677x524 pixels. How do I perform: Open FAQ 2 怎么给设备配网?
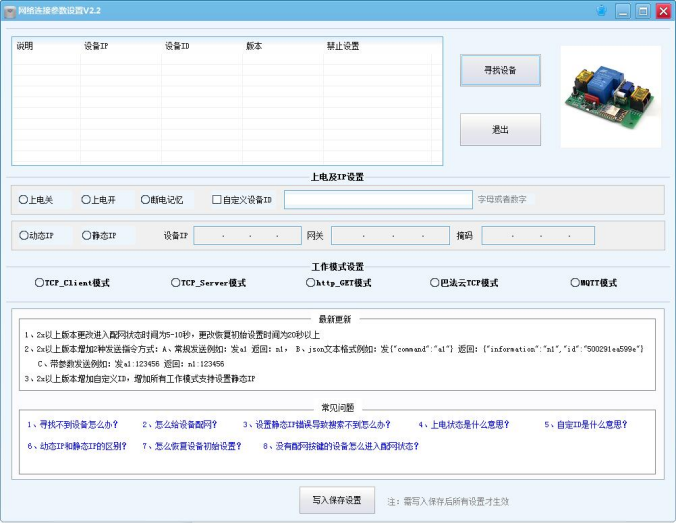(180, 425)
